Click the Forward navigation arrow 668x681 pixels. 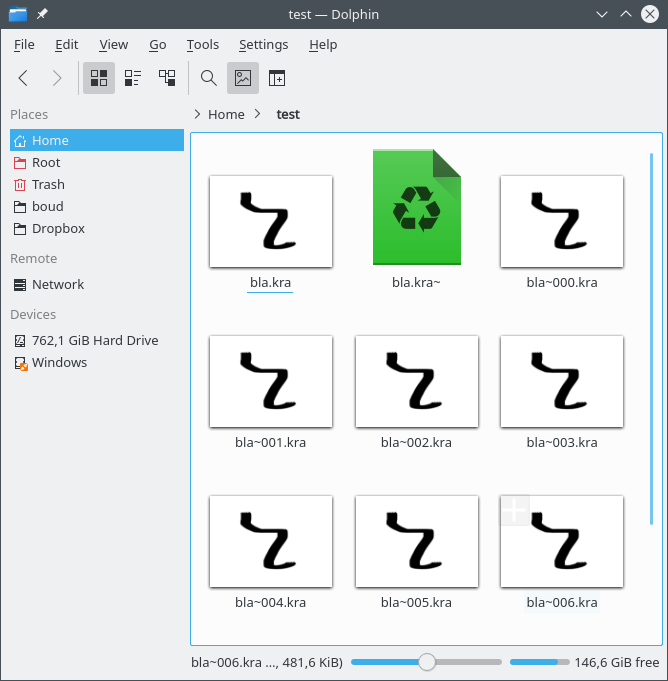click(57, 78)
